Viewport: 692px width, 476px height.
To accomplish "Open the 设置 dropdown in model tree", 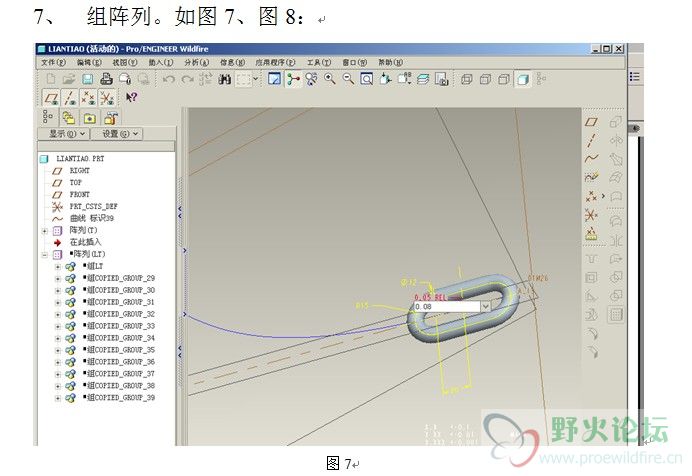I will (x=117, y=134).
